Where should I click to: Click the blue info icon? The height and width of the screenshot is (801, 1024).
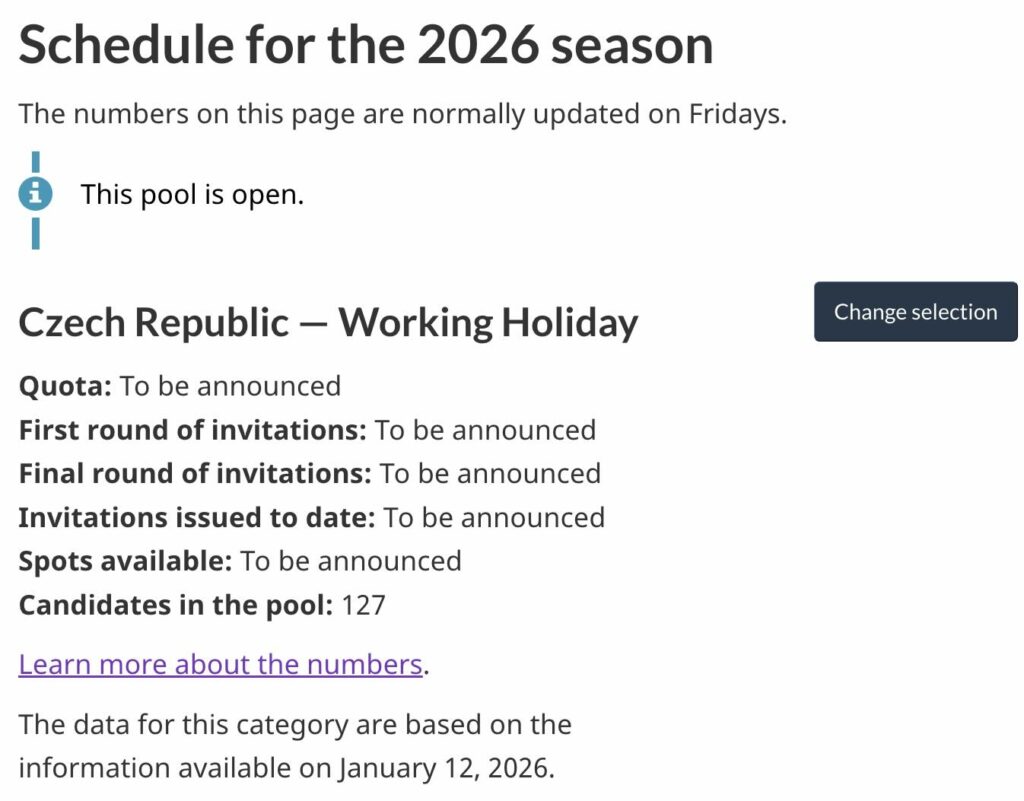click(x=35, y=194)
